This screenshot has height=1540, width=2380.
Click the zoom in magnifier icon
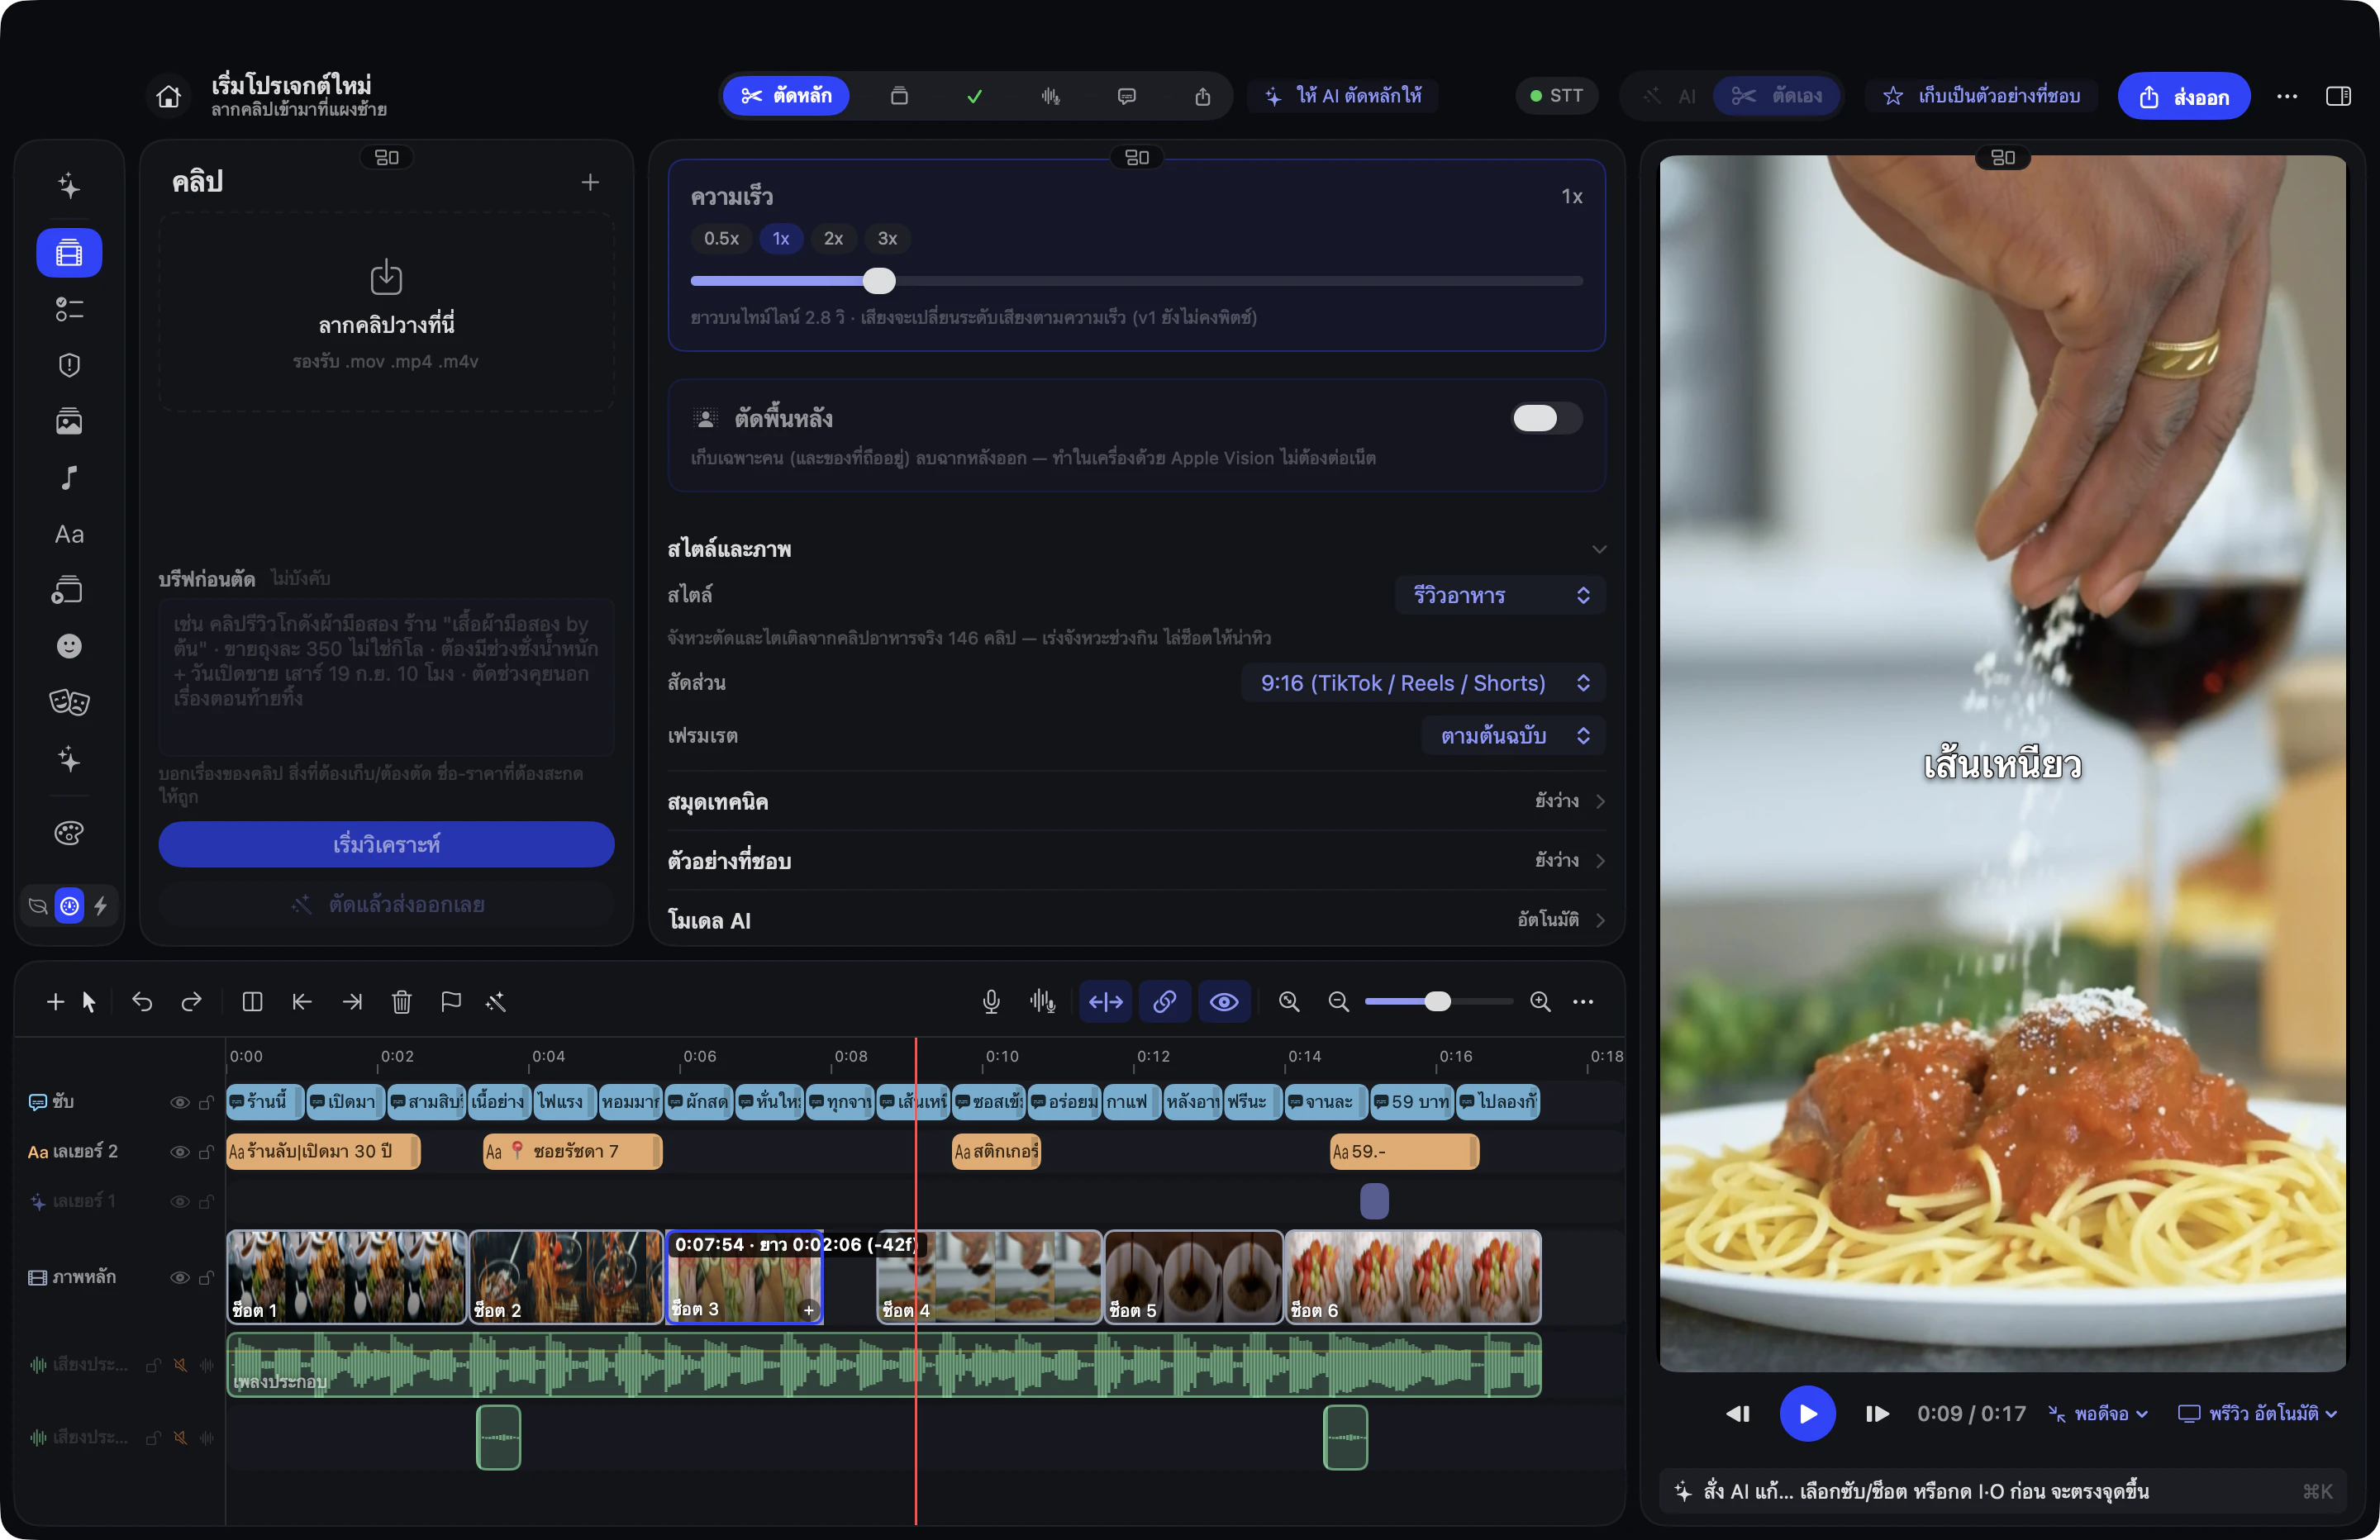pyautogui.click(x=1540, y=1001)
